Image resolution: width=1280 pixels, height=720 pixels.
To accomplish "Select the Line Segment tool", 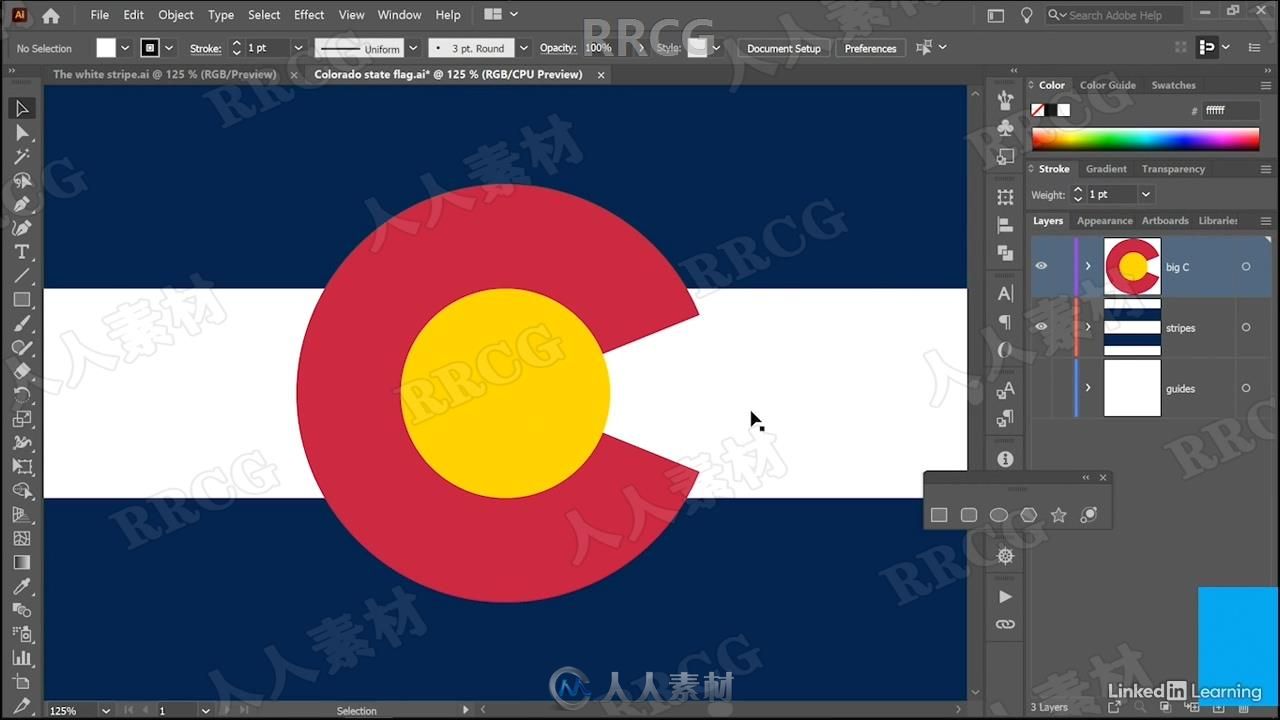I will (22, 276).
